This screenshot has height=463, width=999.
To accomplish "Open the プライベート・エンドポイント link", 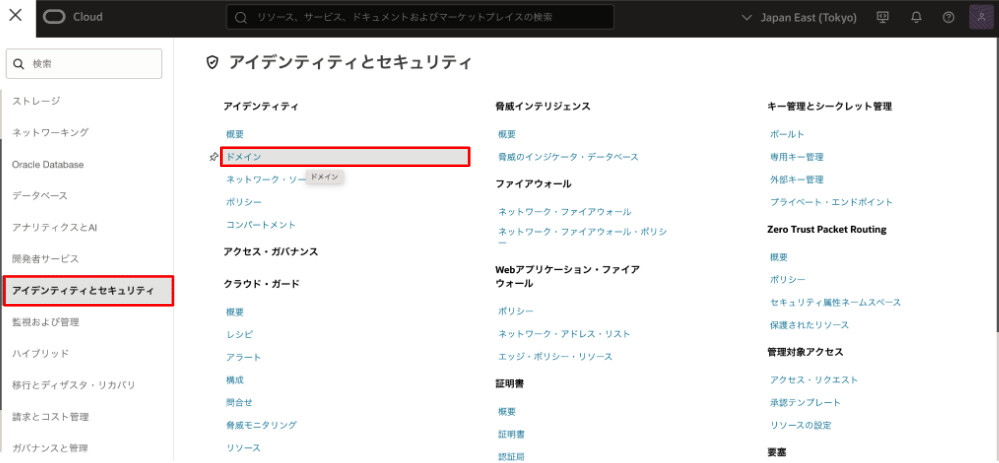I will [831, 202].
